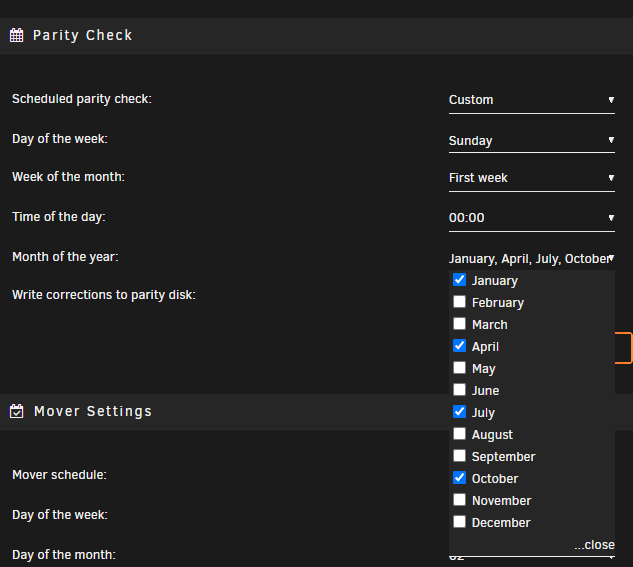Check the November checkbox
This screenshot has width=633, height=567.
pos(459,500)
